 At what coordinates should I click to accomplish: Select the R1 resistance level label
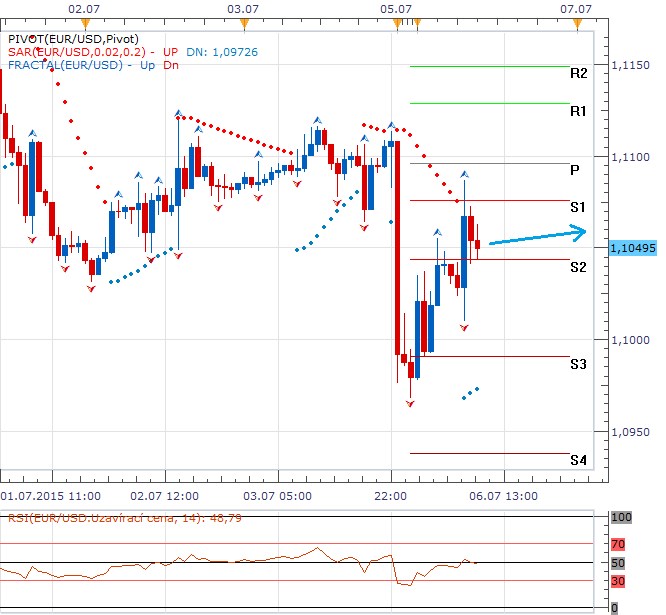[x=578, y=111]
